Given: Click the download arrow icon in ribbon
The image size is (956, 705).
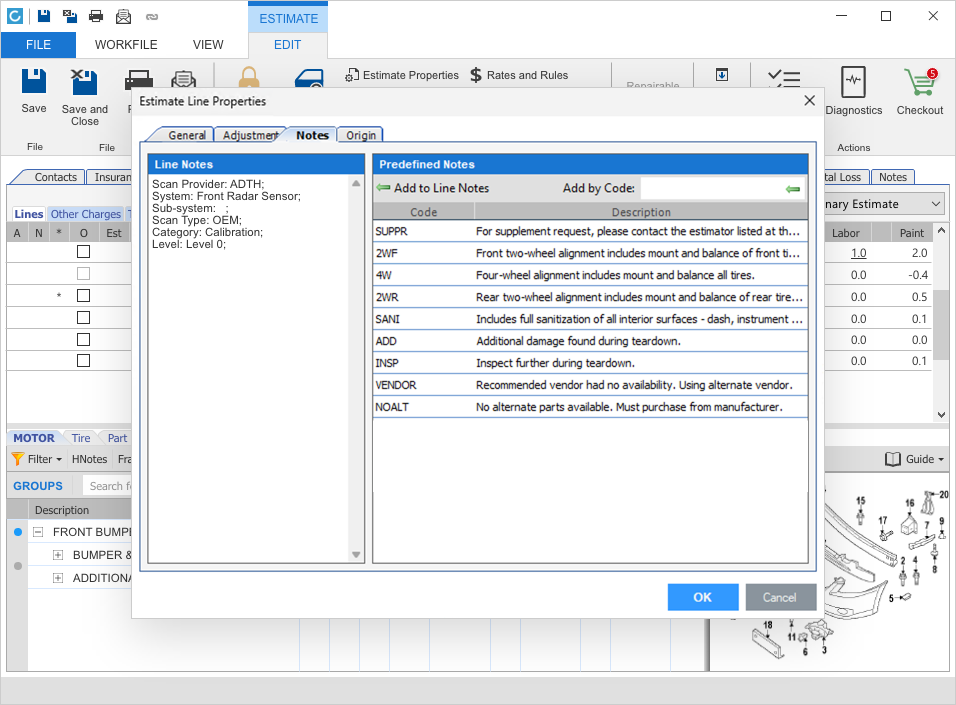Looking at the screenshot, I should tap(722, 74).
